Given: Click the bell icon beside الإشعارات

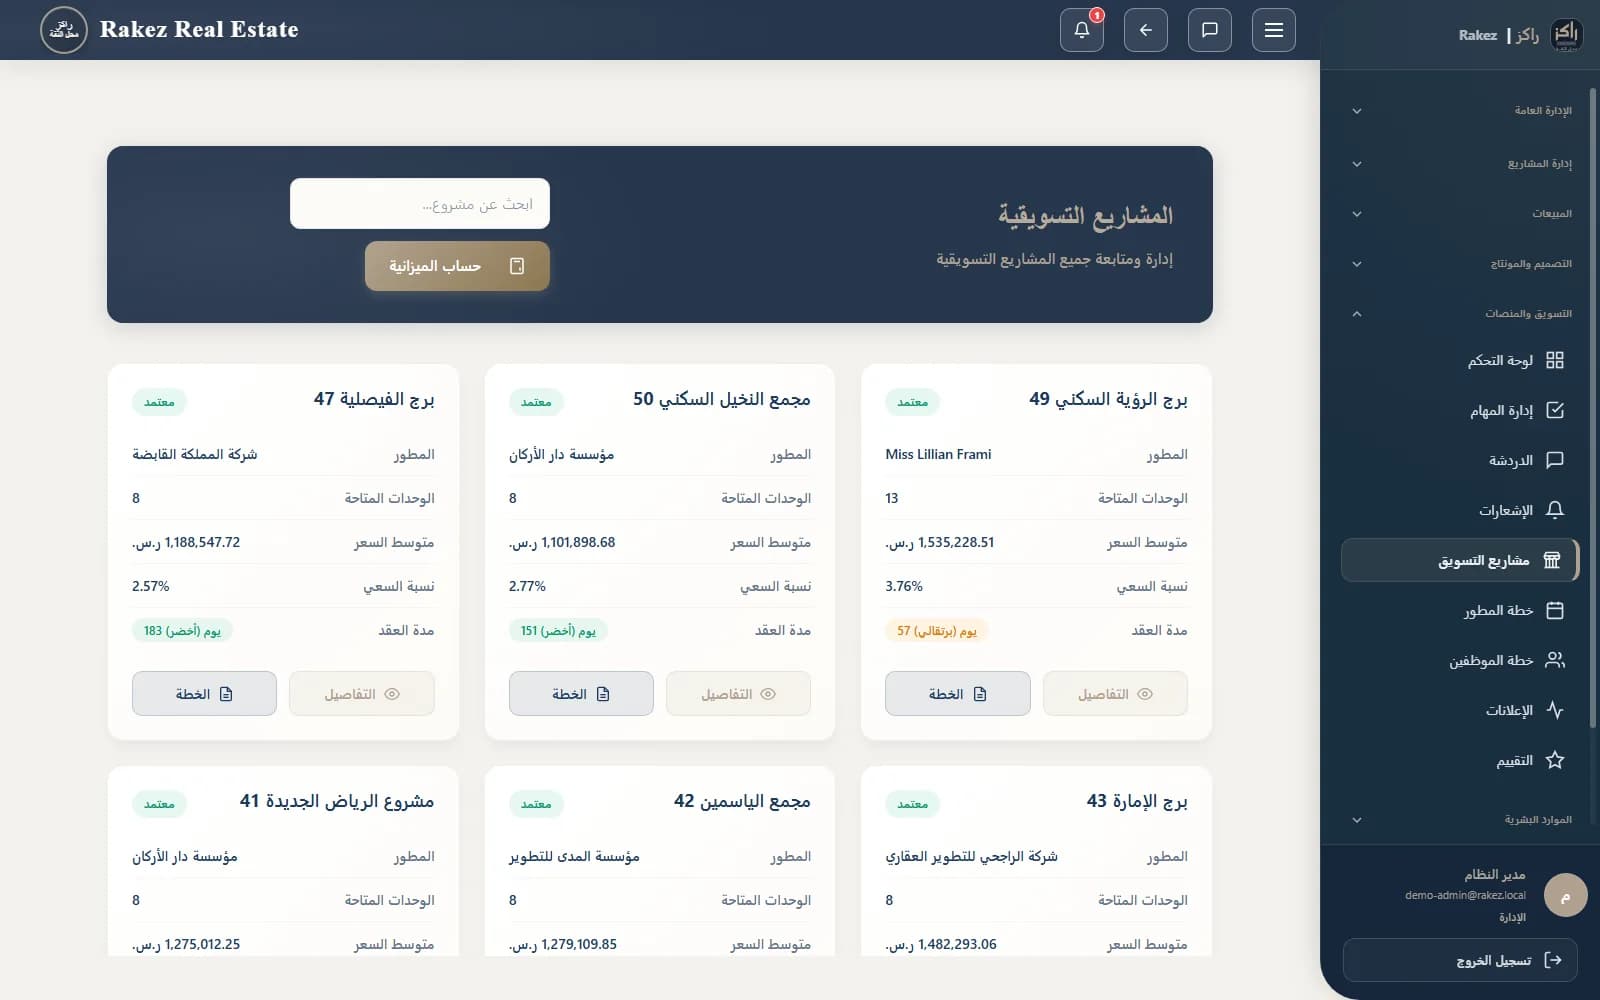Looking at the screenshot, I should coord(1555,510).
